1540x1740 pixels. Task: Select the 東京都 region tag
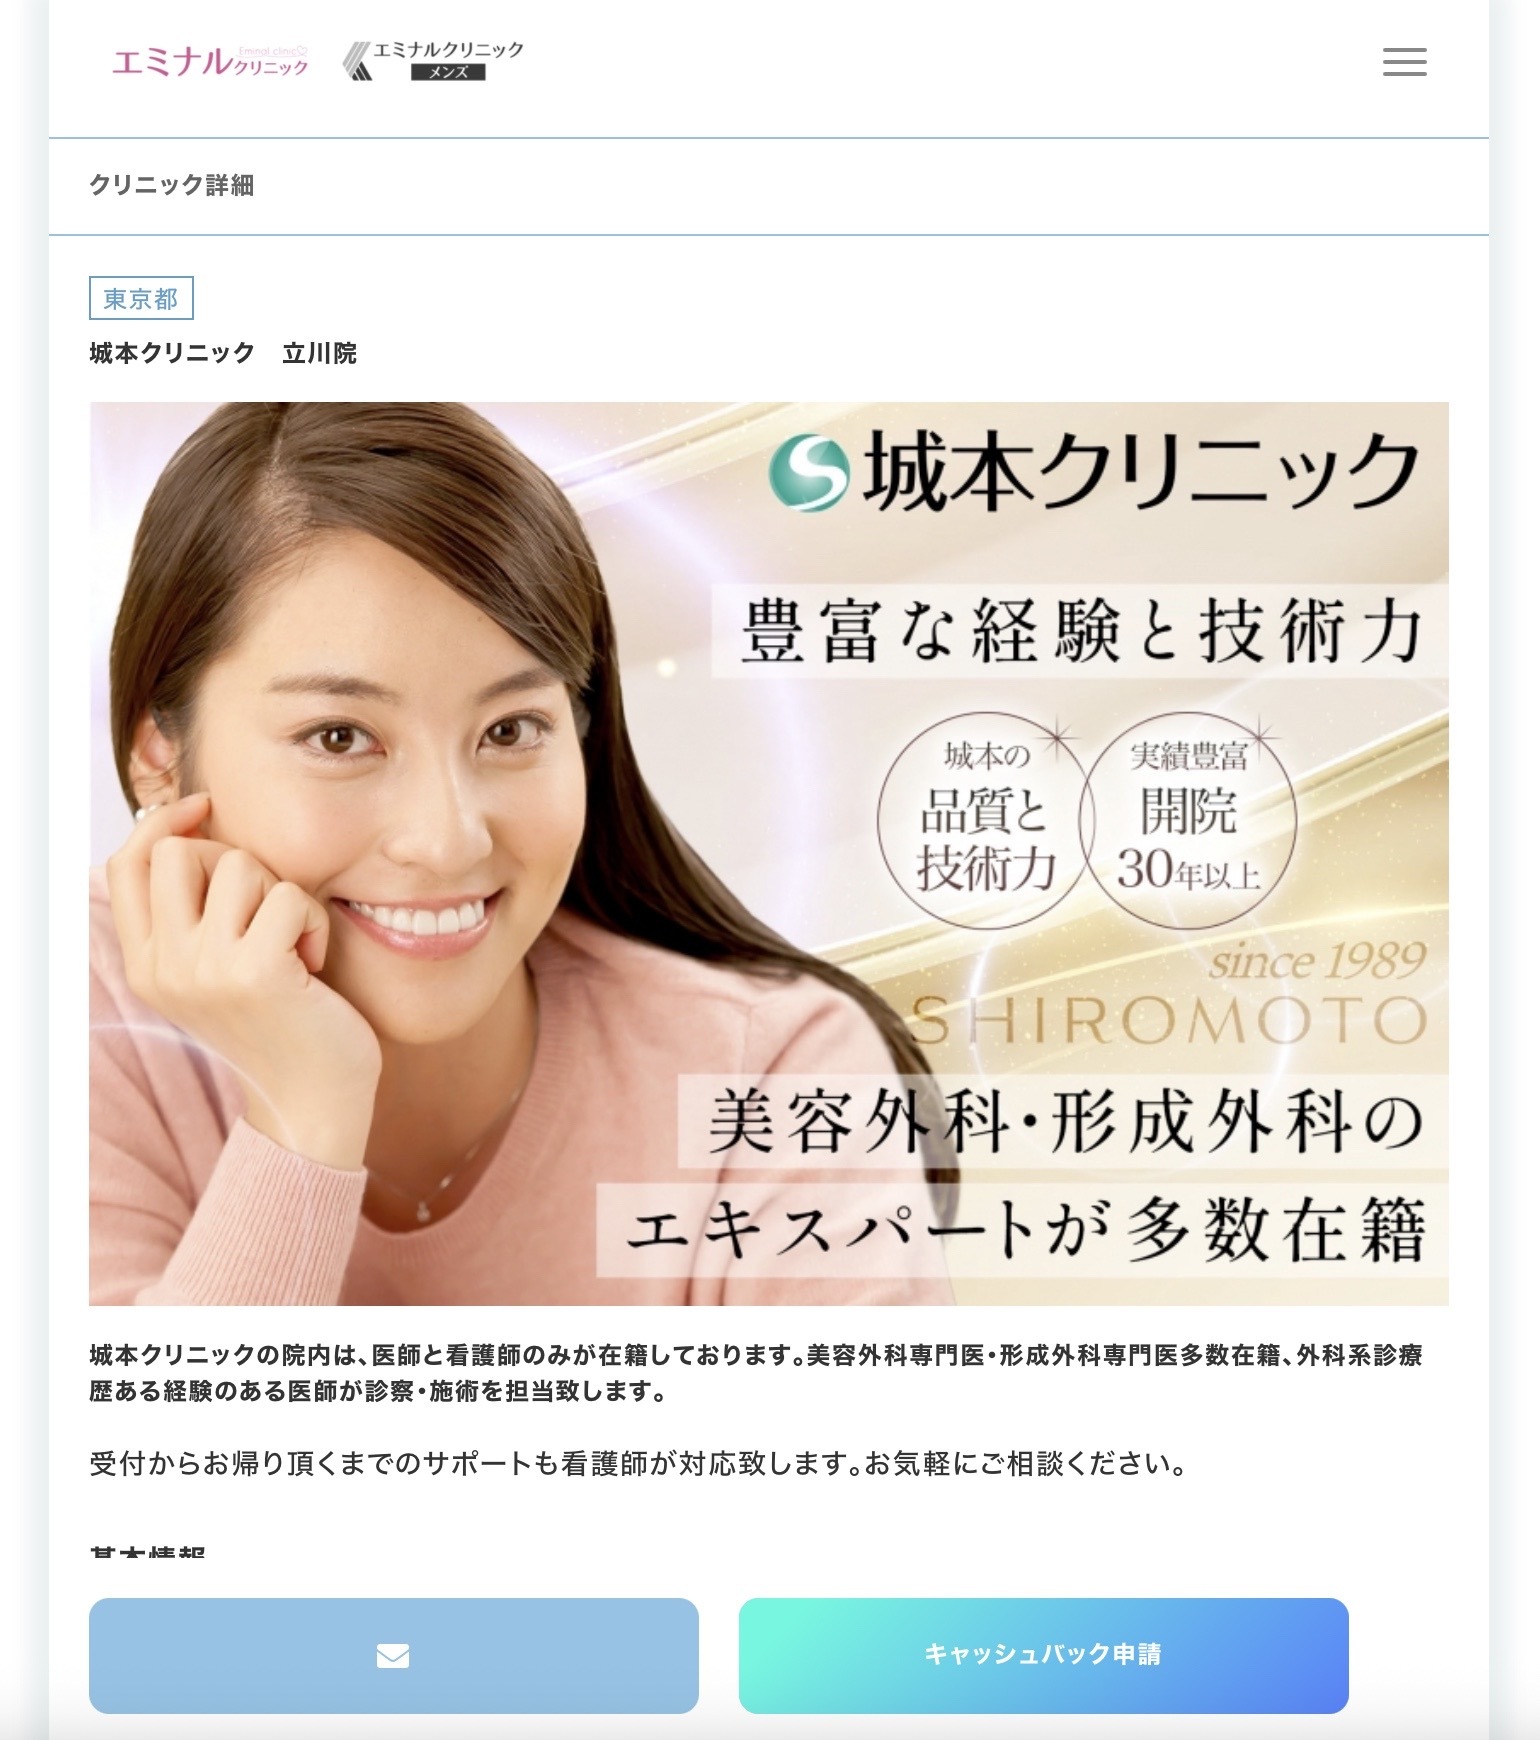click(141, 298)
